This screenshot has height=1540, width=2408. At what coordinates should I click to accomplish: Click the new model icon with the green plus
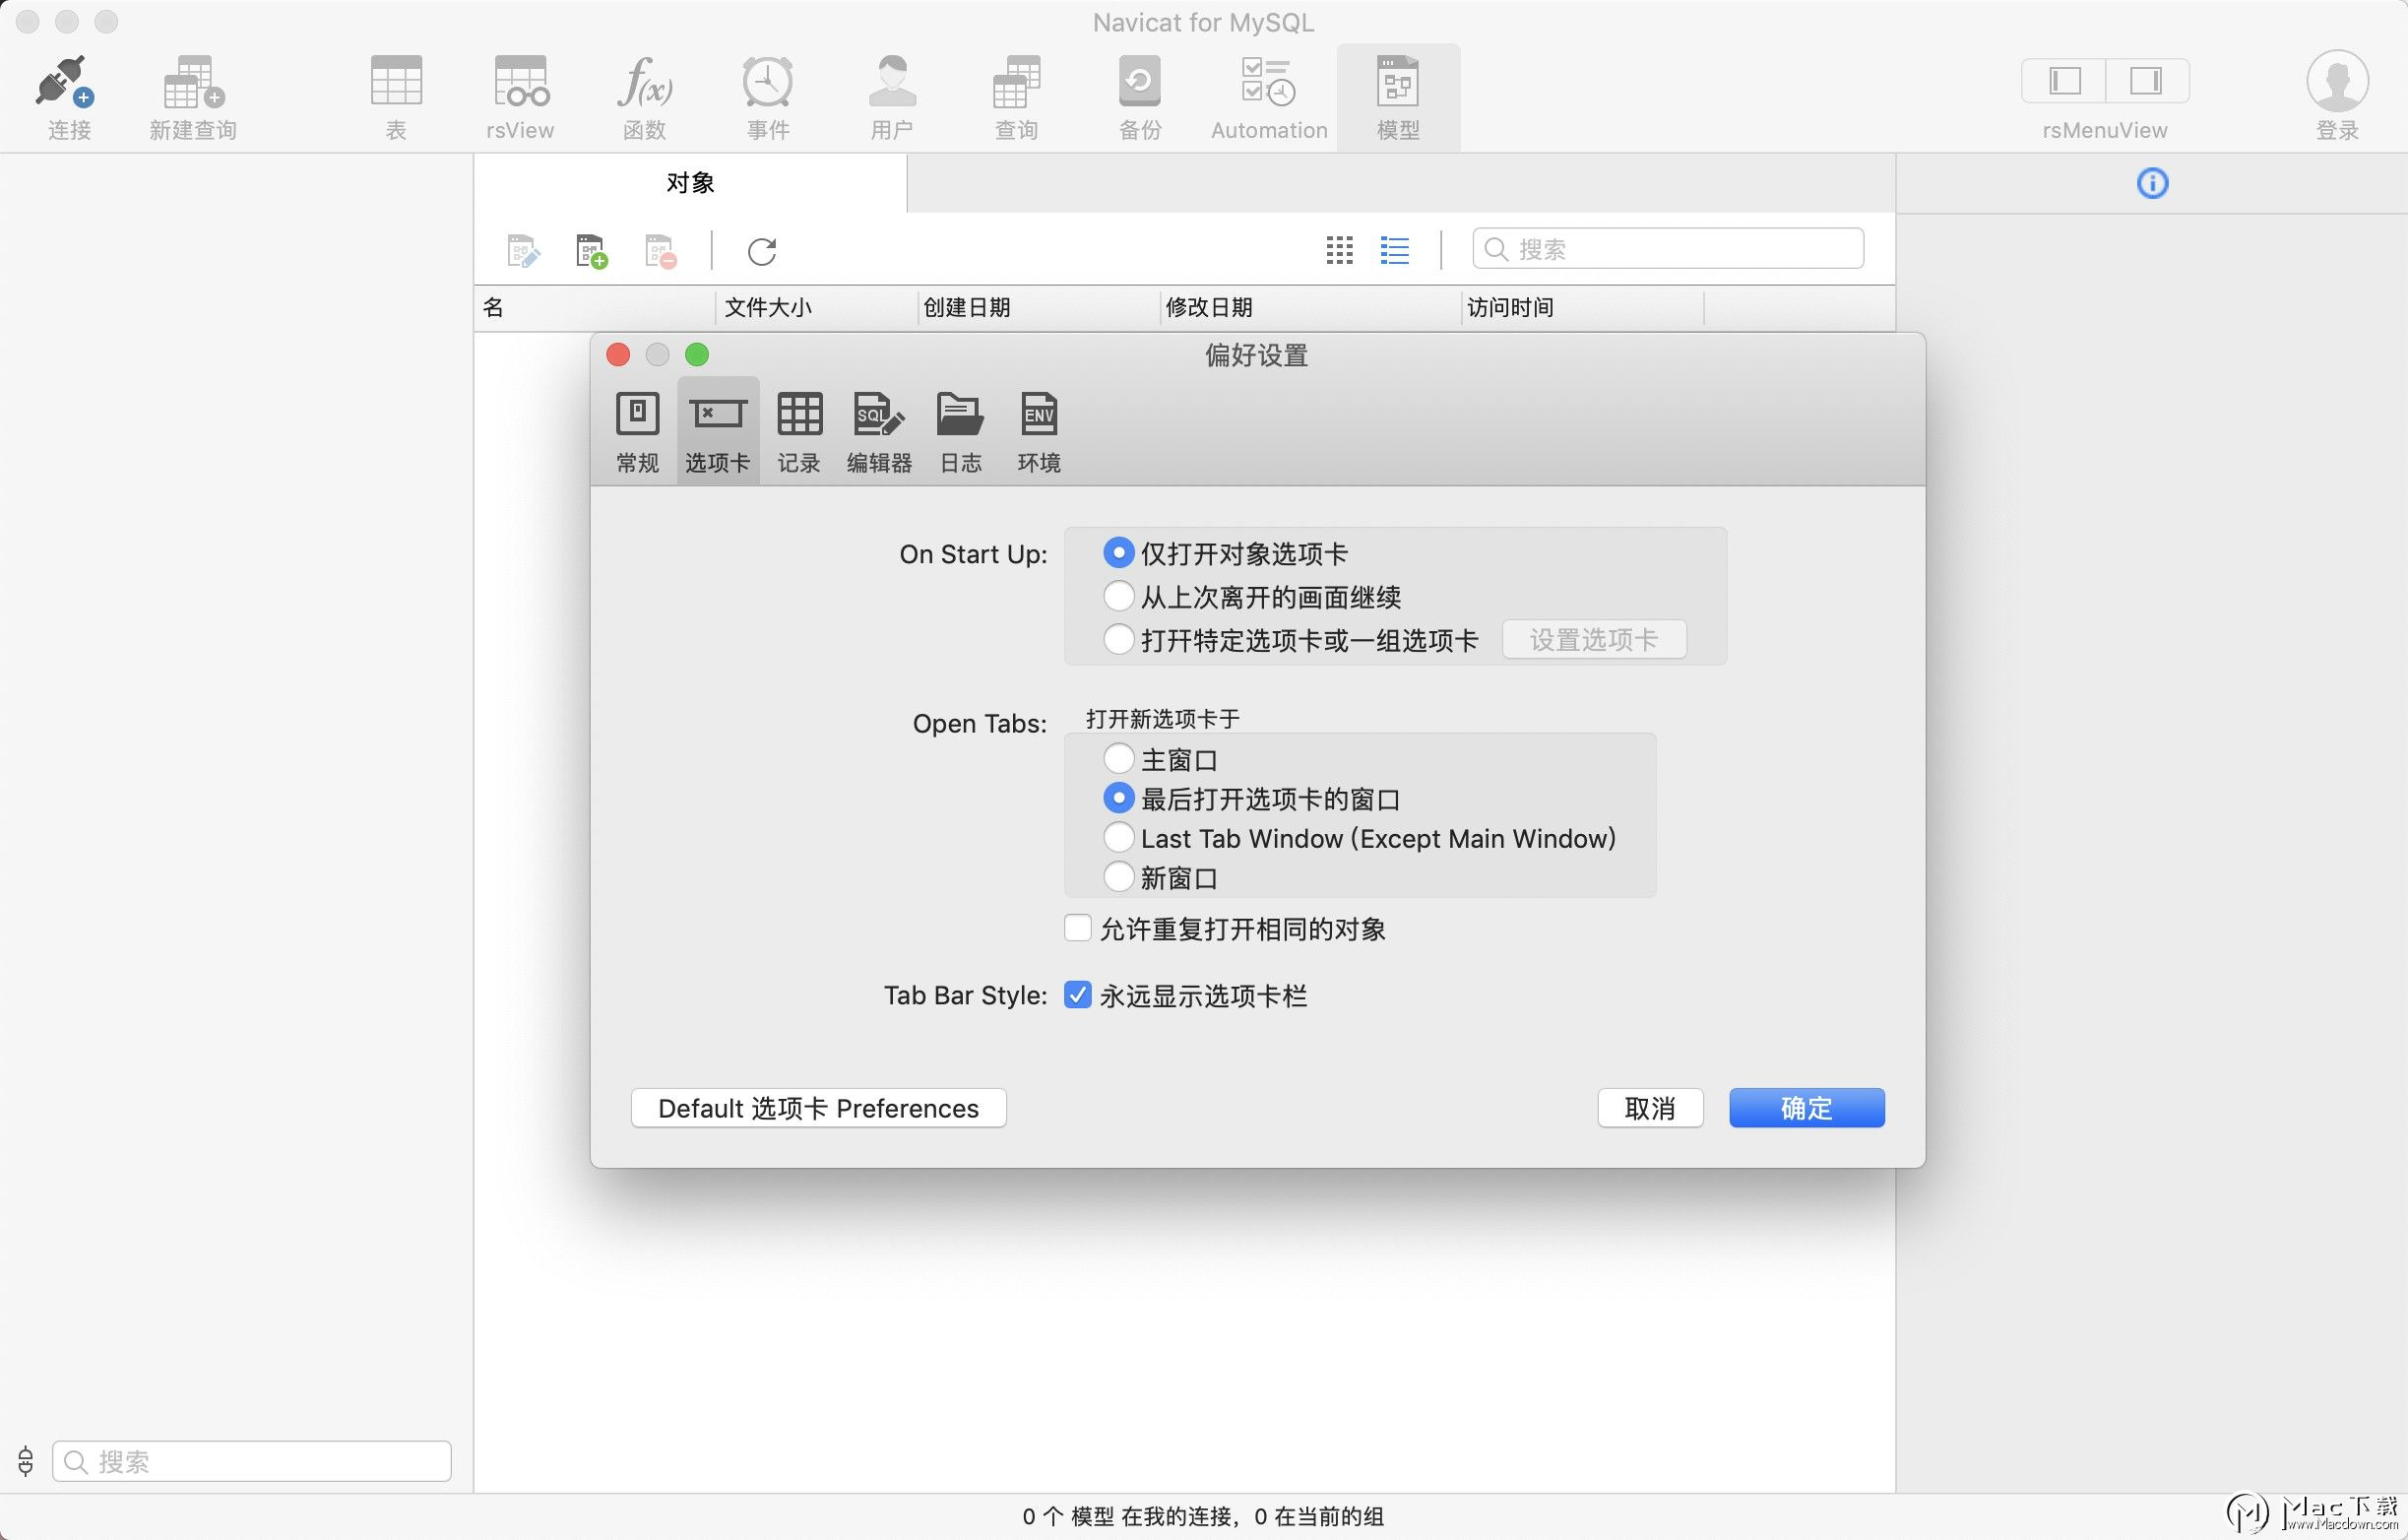[592, 250]
